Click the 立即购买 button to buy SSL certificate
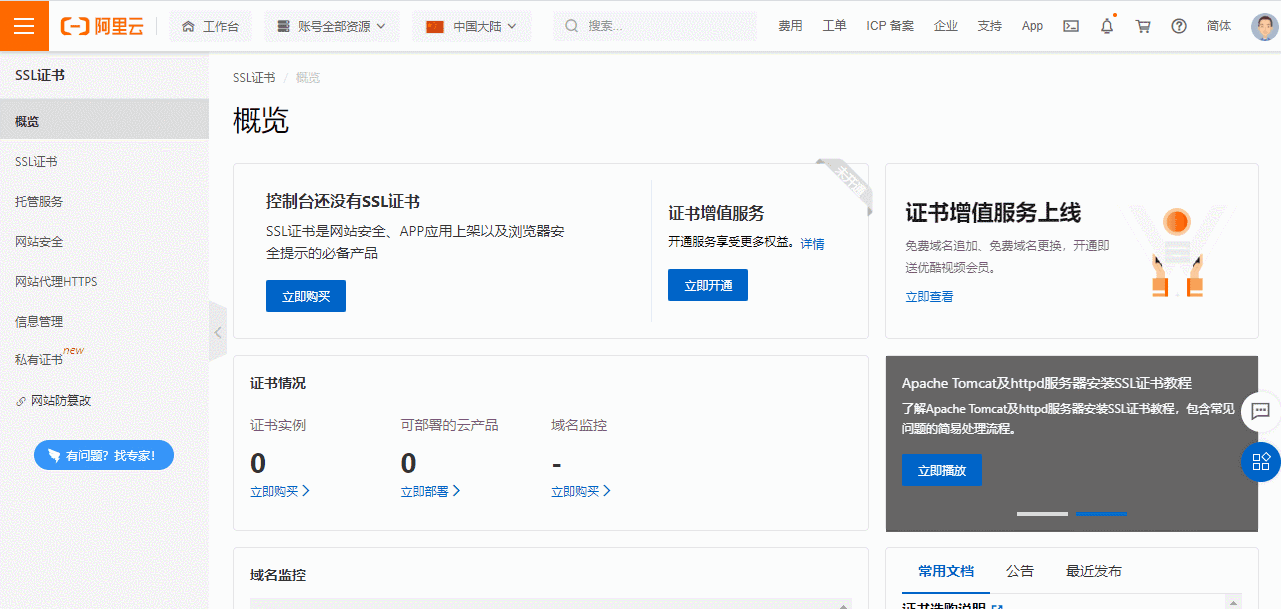This screenshot has width=1281, height=609. coord(305,295)
